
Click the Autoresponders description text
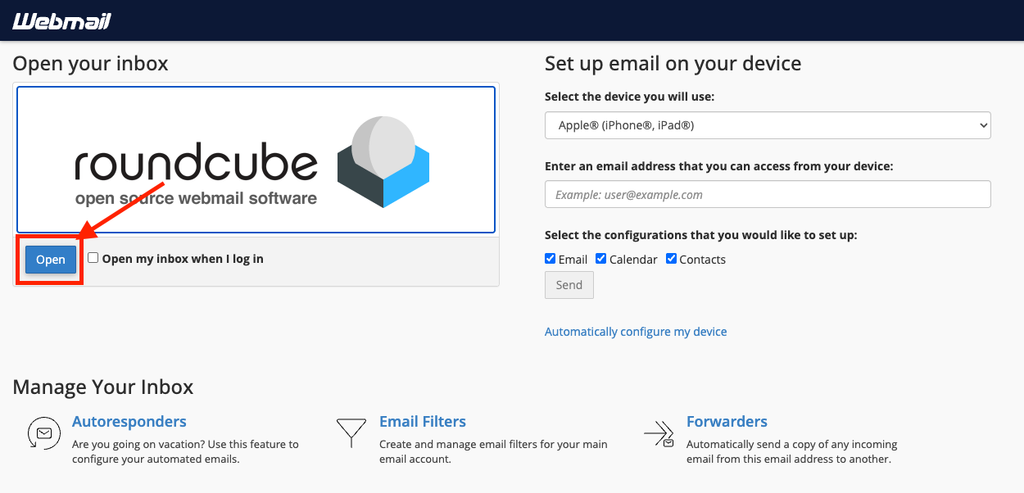click(x=185, y=451)
